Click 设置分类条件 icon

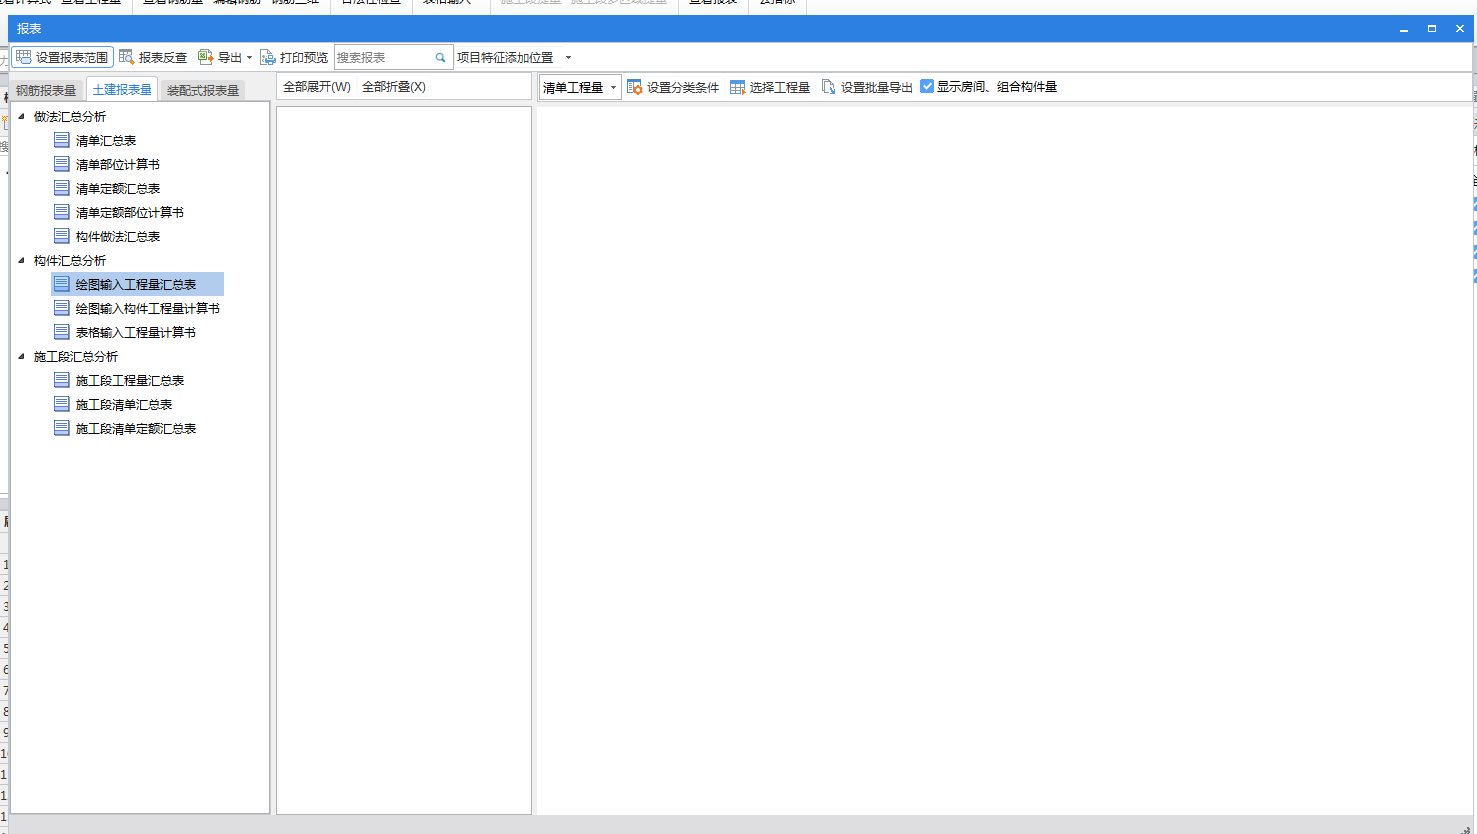[635, 87]
